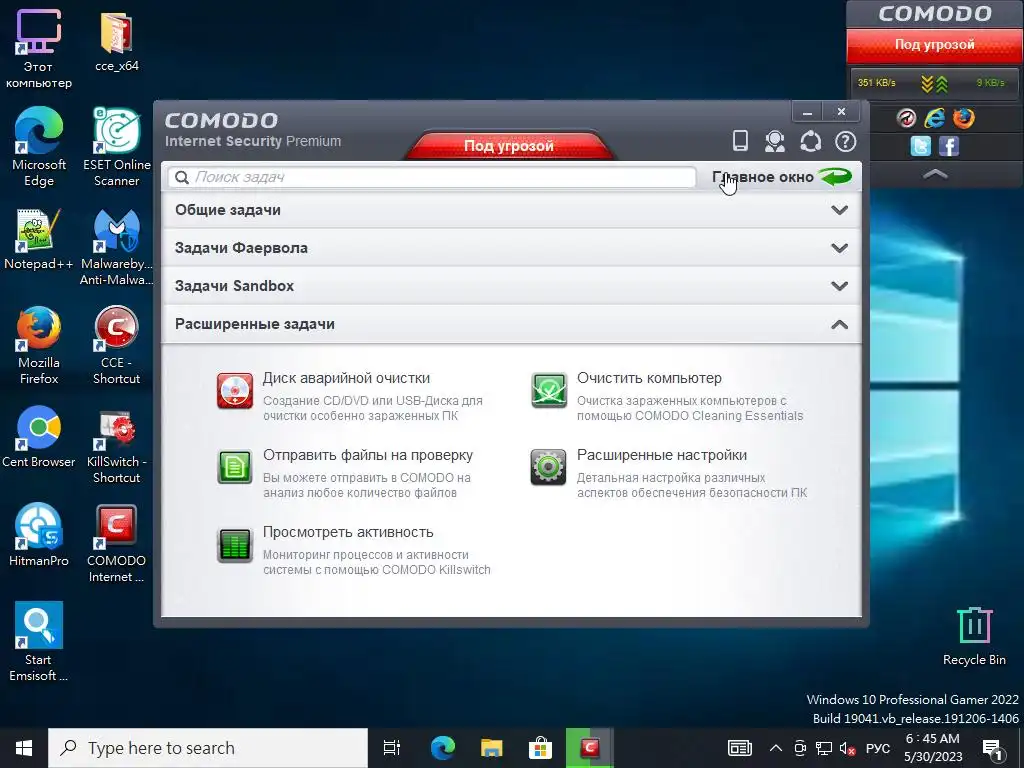Open Task View on the taskbar
The height and width of the screenshot is (768, 1024).
[x=392, y=748]
